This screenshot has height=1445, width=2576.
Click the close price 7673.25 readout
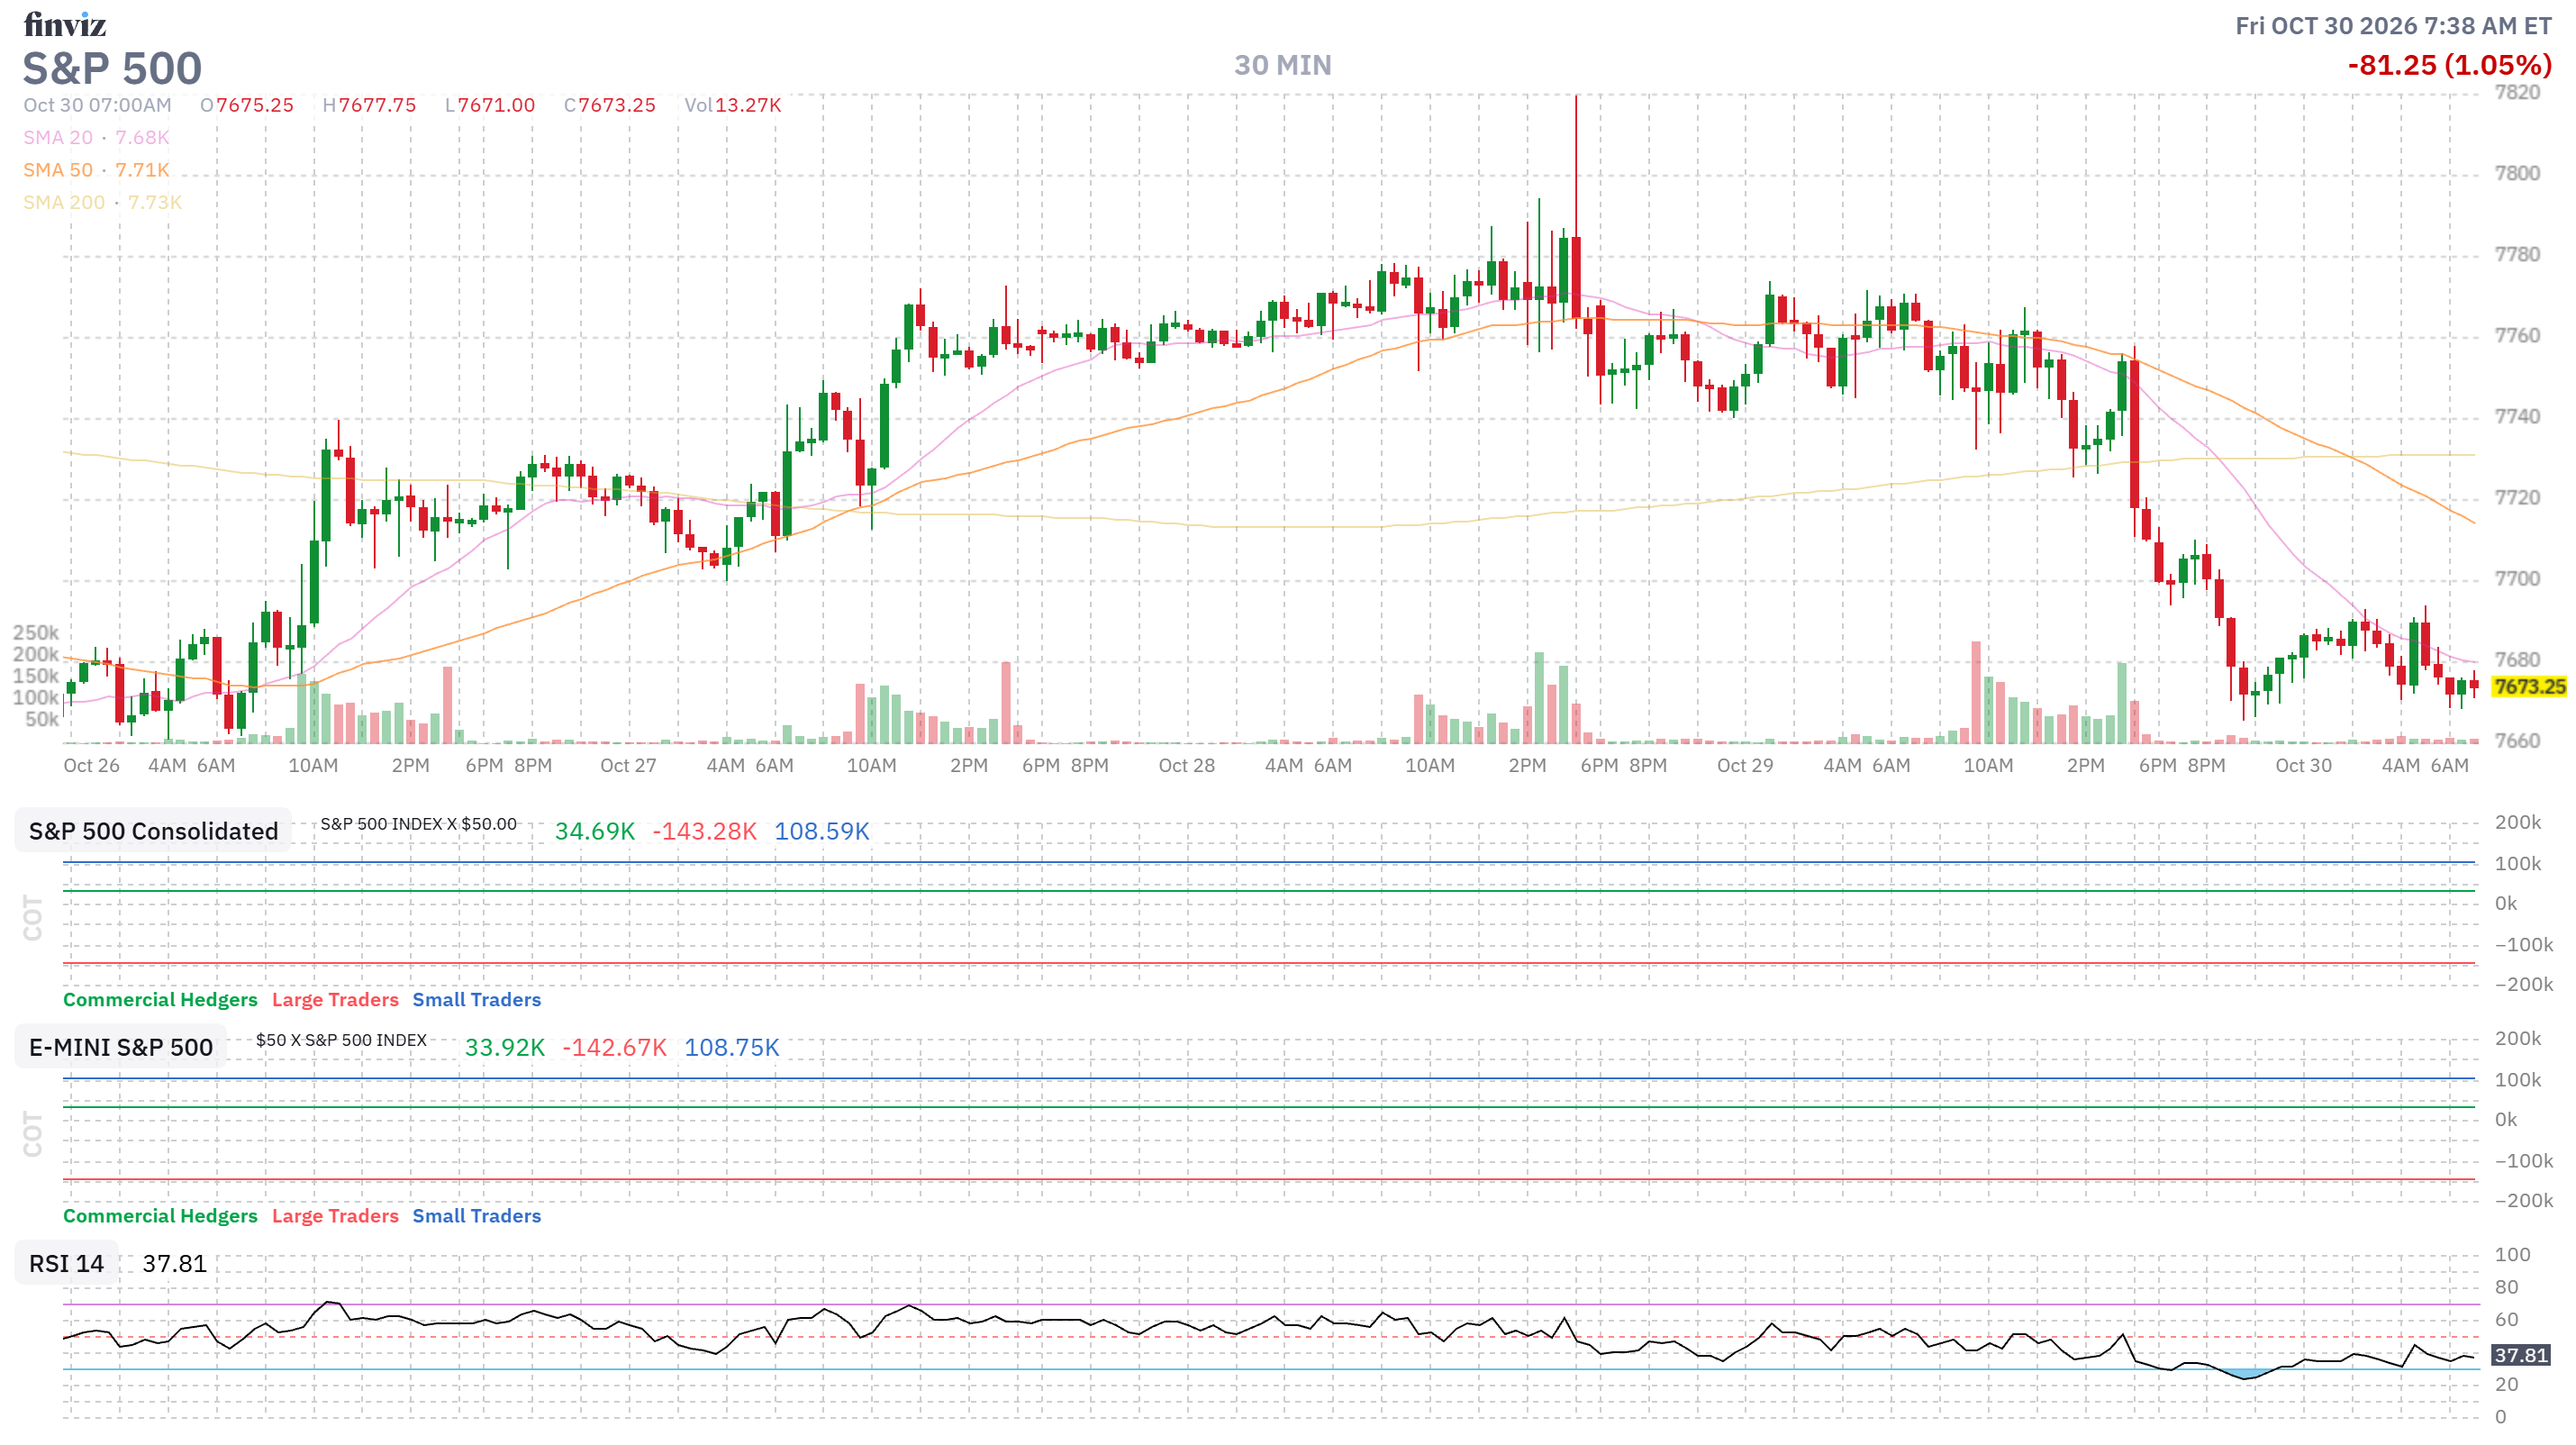610,105
